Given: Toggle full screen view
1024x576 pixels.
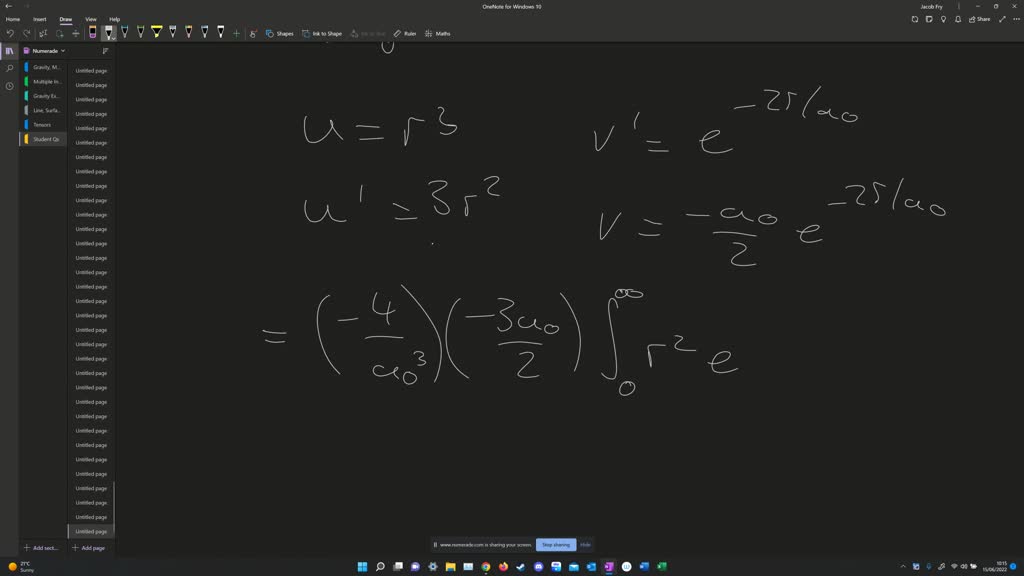Looking at the screenshot, I should (x=1002, y=19).
